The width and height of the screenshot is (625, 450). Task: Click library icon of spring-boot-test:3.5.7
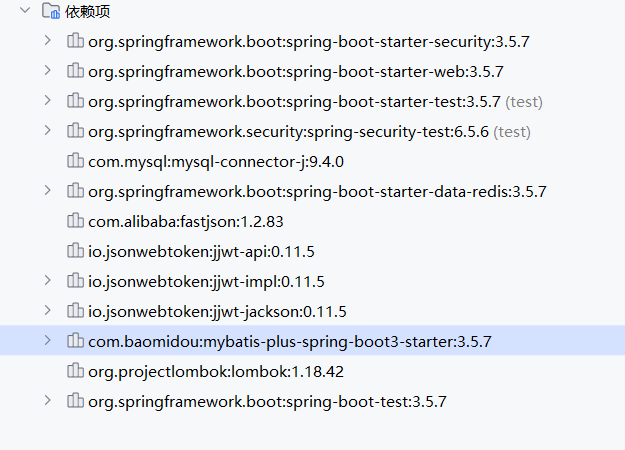[75, 401]
